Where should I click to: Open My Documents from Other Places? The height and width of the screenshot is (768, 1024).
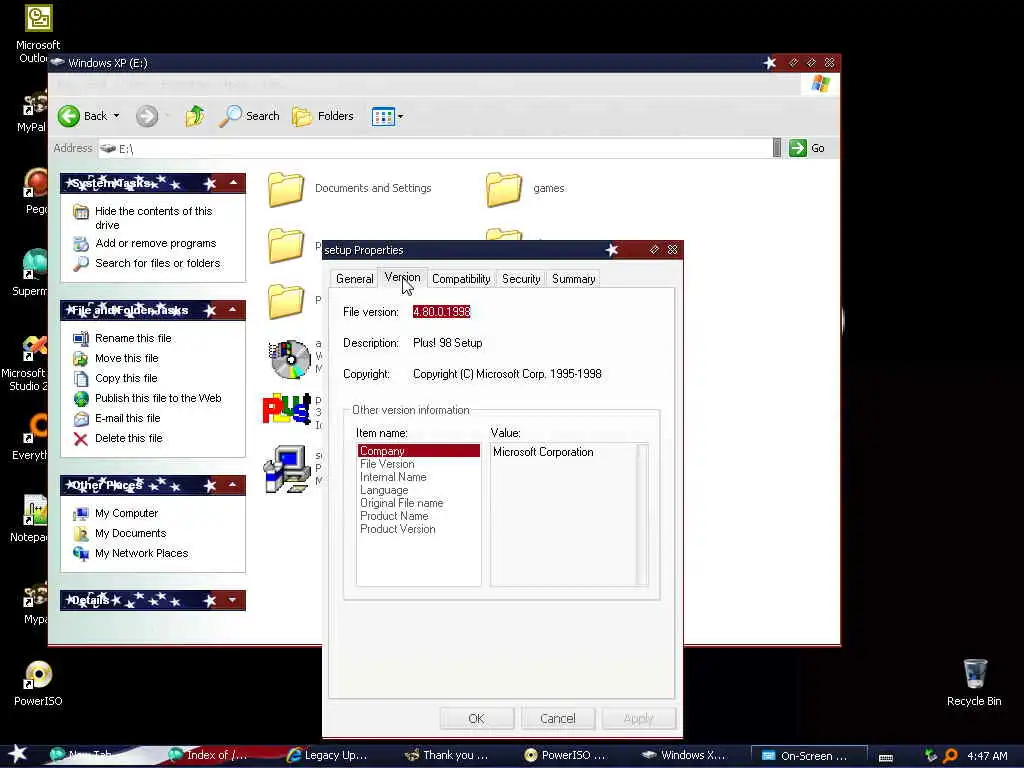tap(131, 534)
